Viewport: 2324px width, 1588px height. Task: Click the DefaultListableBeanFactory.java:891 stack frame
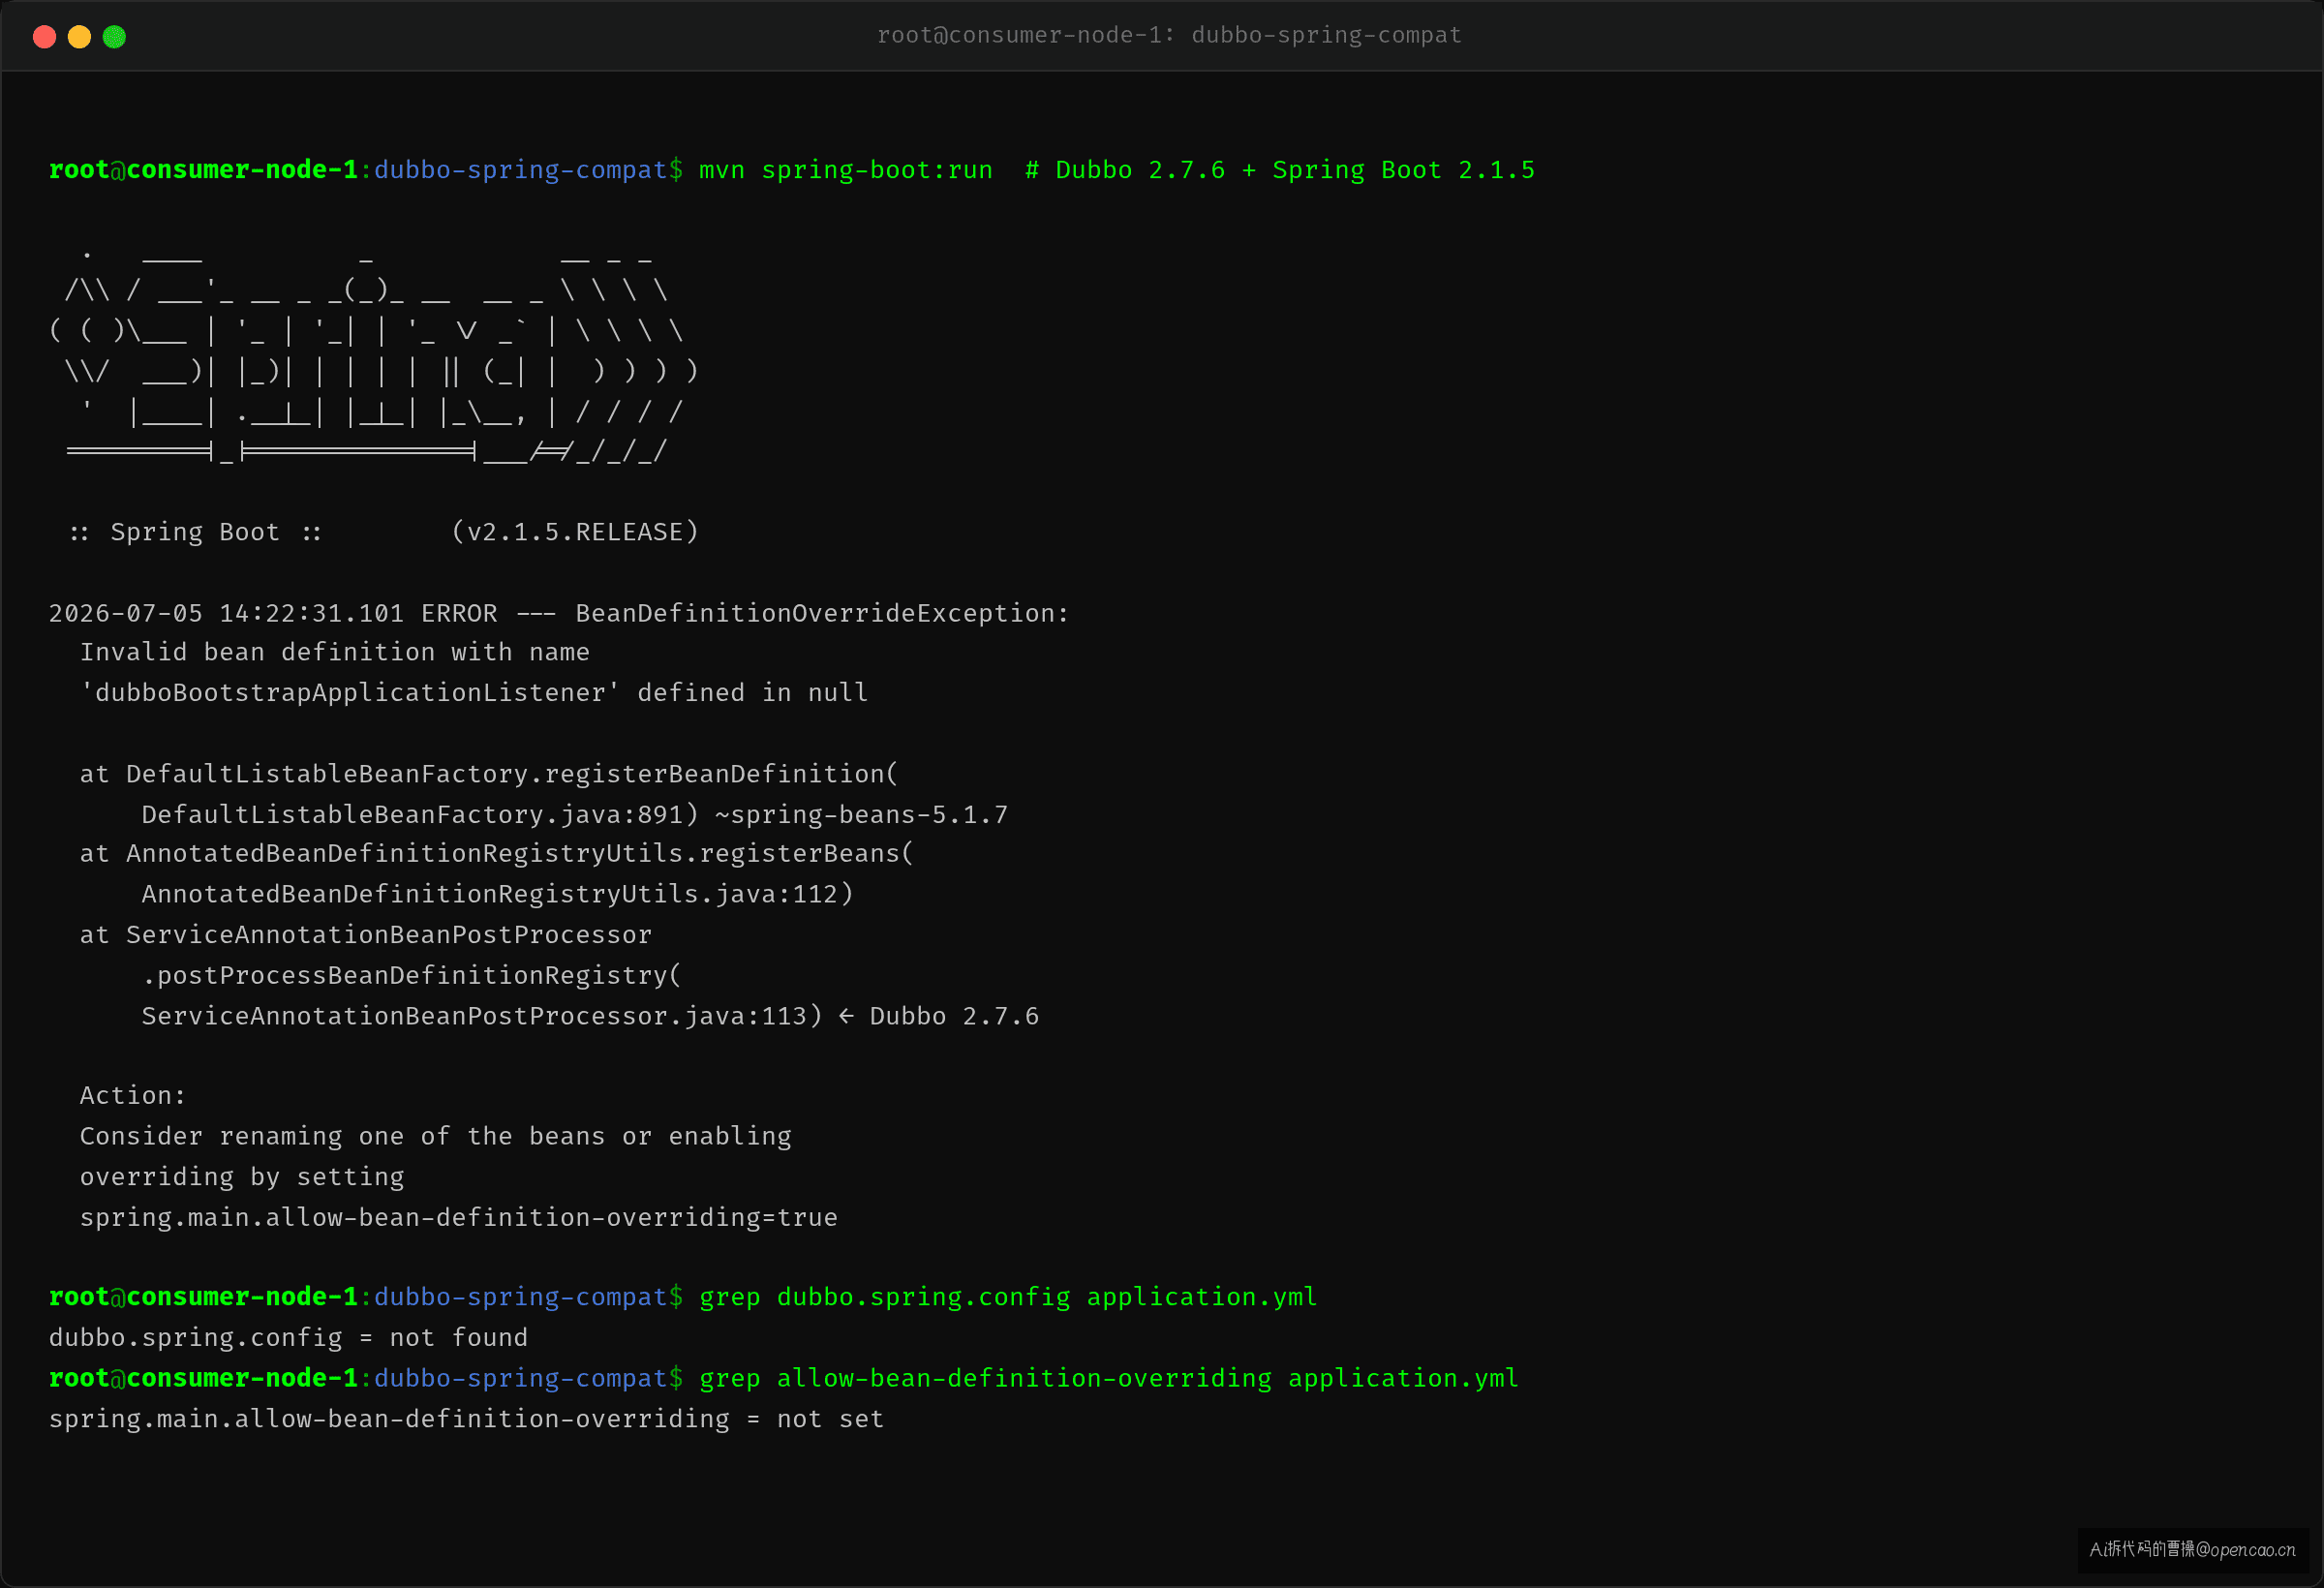point(420,815)
